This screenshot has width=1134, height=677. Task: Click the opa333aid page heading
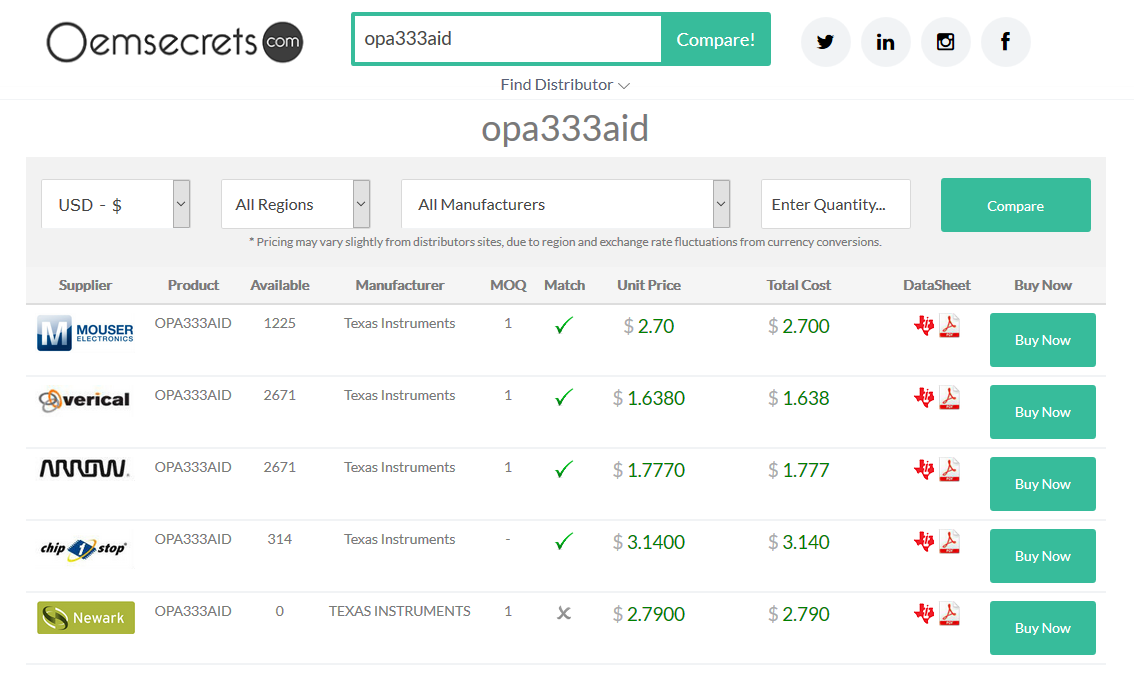(x=565, y=129)
